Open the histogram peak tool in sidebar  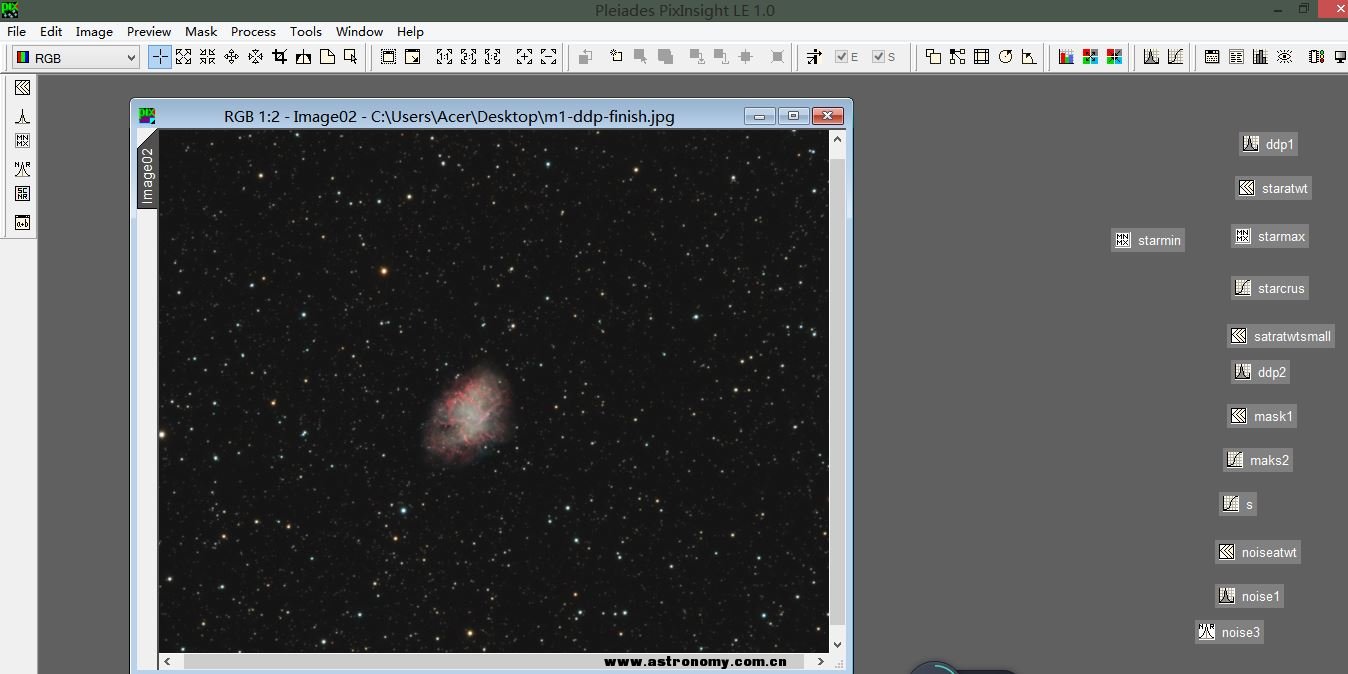[22, 115]
